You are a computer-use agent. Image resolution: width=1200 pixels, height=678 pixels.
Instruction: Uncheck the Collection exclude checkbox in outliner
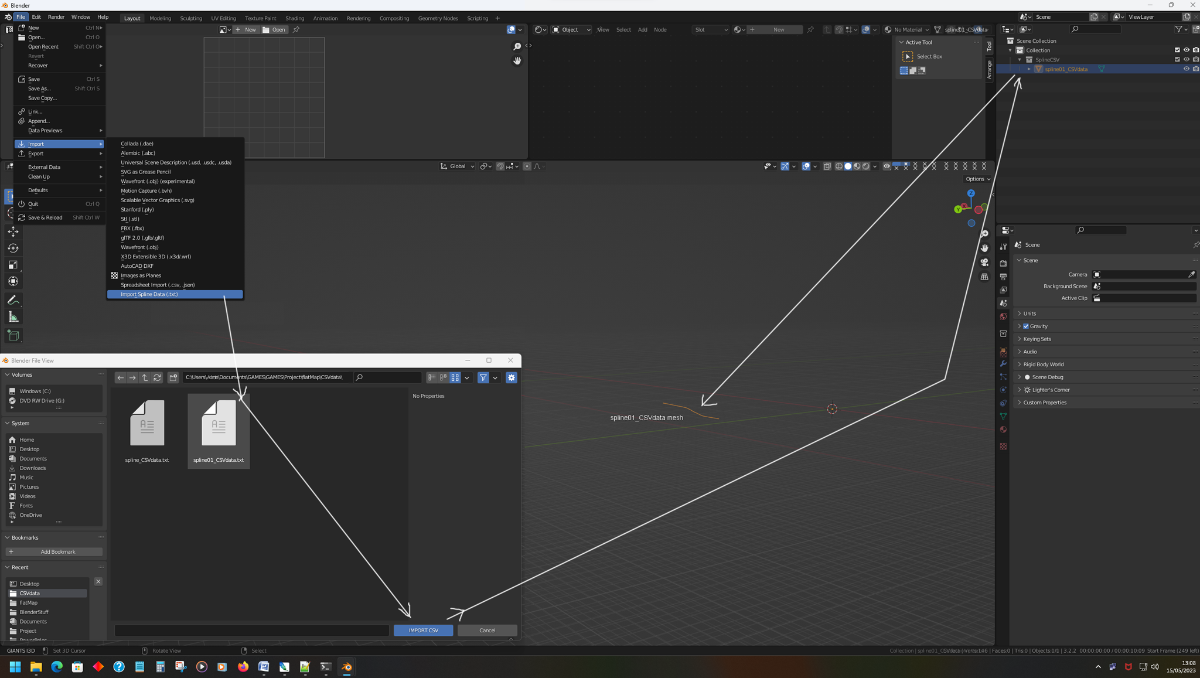pyautogui.click(x=1177, y=50)
